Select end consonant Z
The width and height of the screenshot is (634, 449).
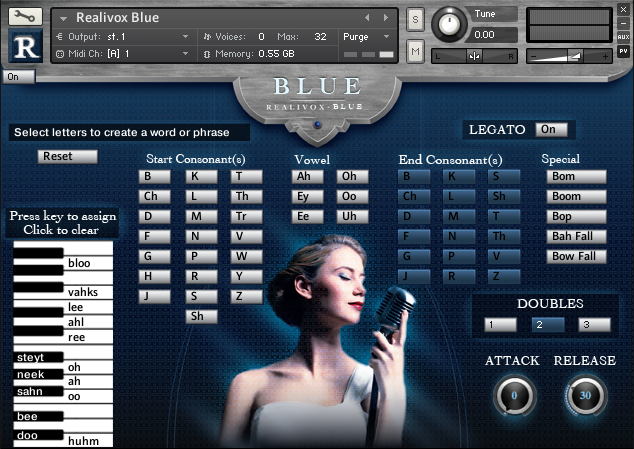coord(504,276)
